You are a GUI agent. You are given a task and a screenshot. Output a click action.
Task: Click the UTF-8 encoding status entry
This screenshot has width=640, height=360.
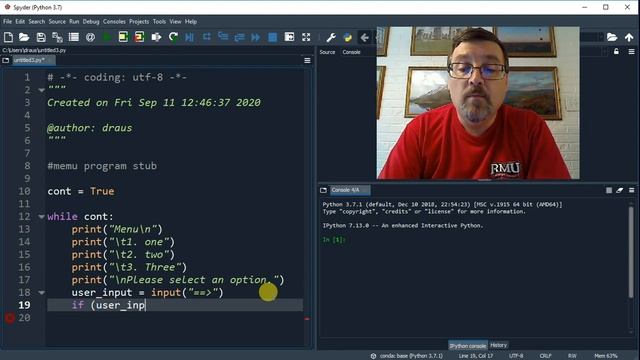click(x=516, y=356)
